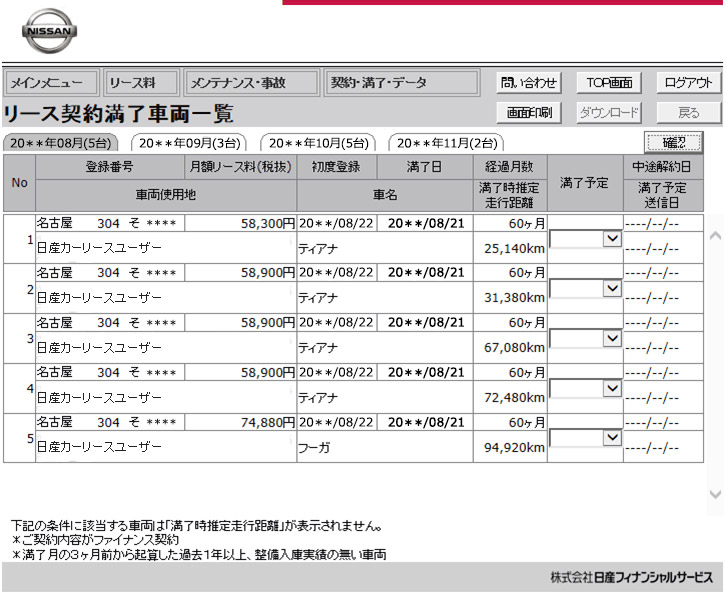Click the 中途解約日 column header
The height and width of the screenshot is (592, 726).
[x=663, y=167]
